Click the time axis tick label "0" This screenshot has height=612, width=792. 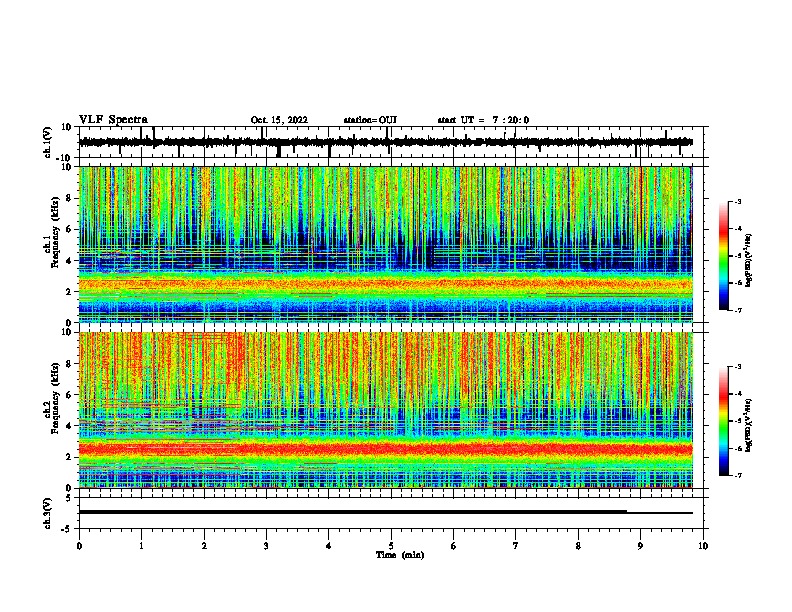click(x=79, y=546)
